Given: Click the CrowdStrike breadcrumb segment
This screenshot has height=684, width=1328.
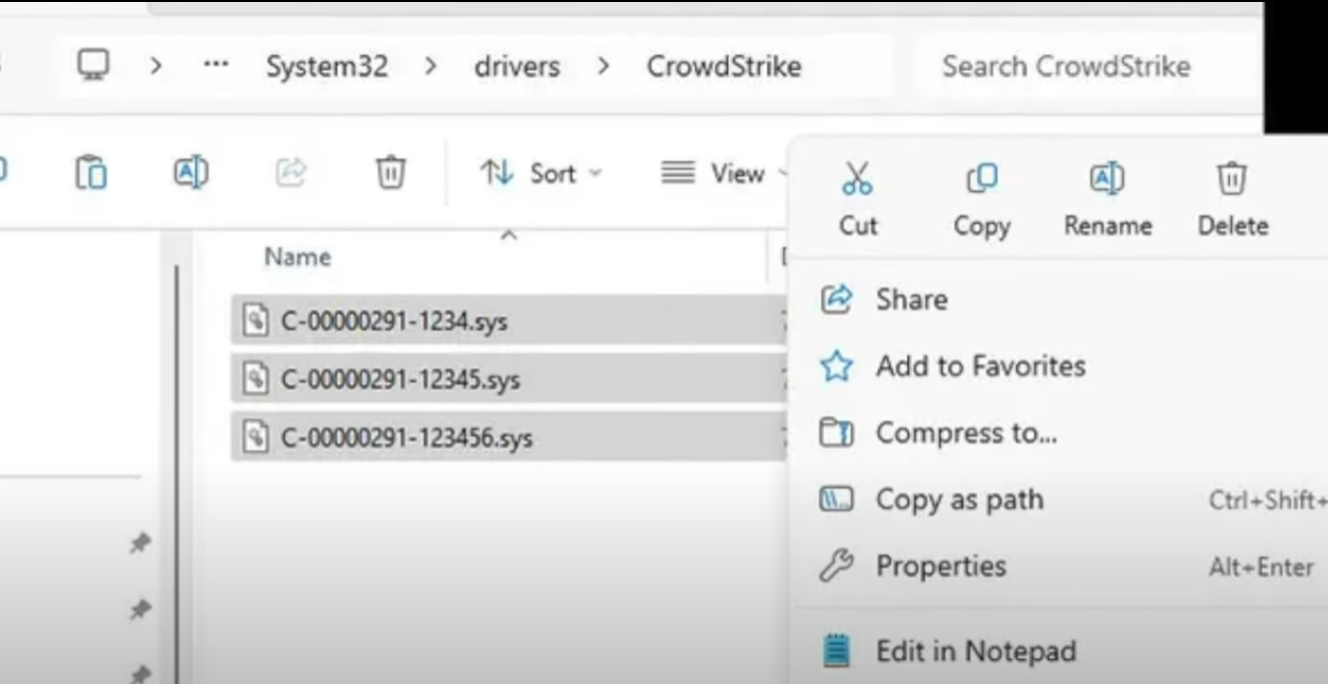Looking at the screenshot, I should pyautogui.click(x=724, y=67).
